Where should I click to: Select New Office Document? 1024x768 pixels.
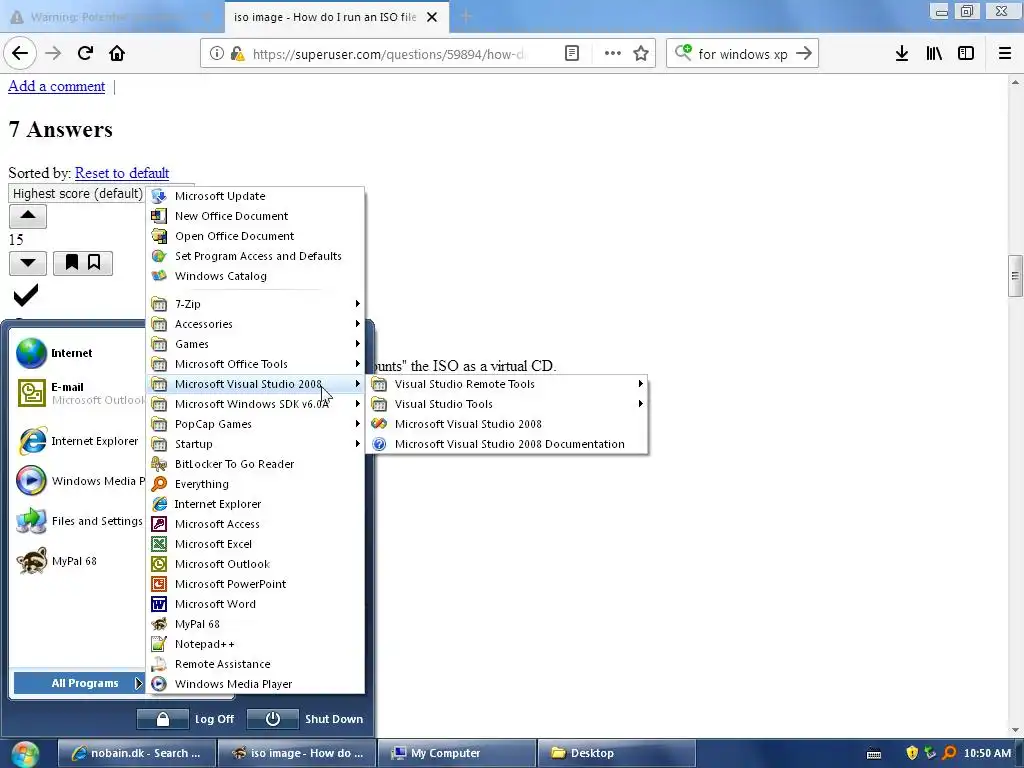(x=255, y=216)
